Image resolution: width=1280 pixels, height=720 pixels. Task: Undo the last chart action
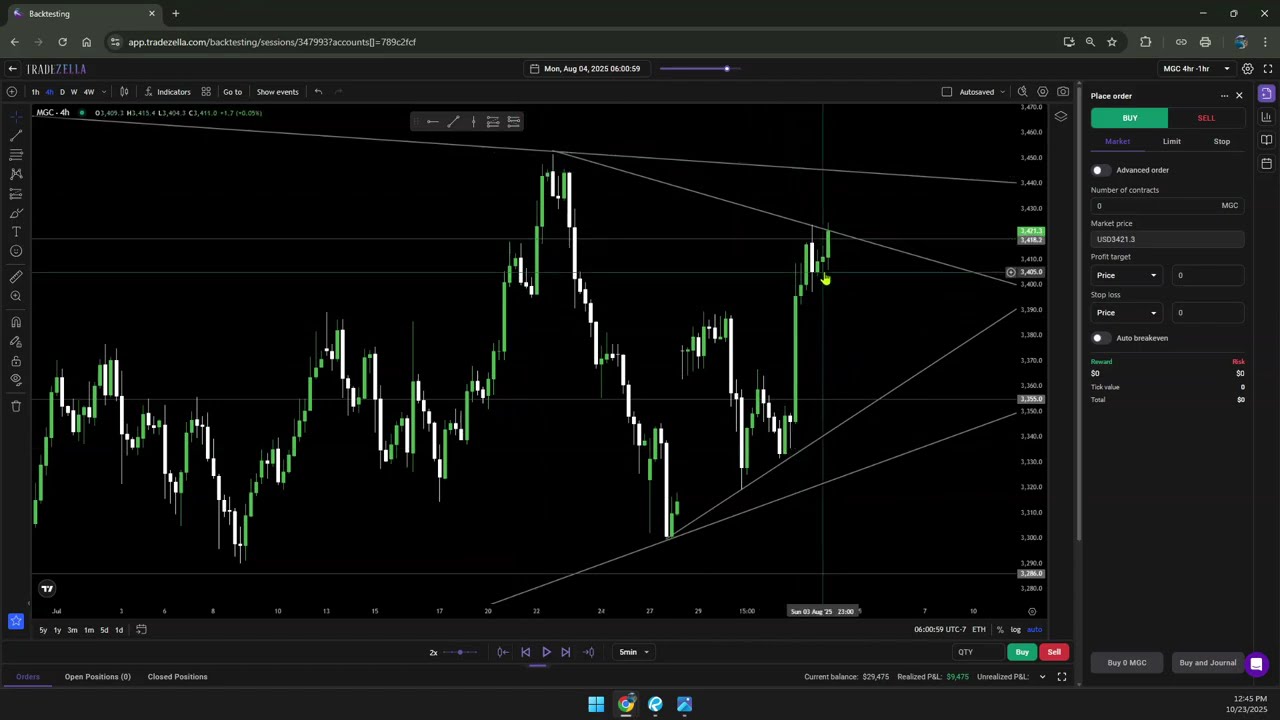pos(318,92)
